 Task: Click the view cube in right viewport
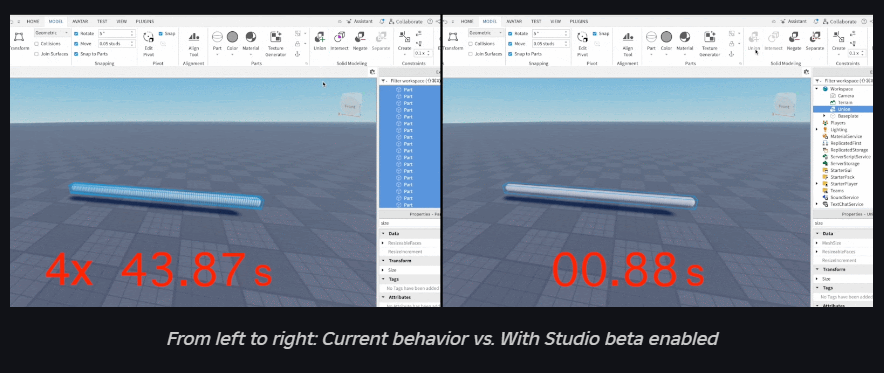[x=784, y=105]
